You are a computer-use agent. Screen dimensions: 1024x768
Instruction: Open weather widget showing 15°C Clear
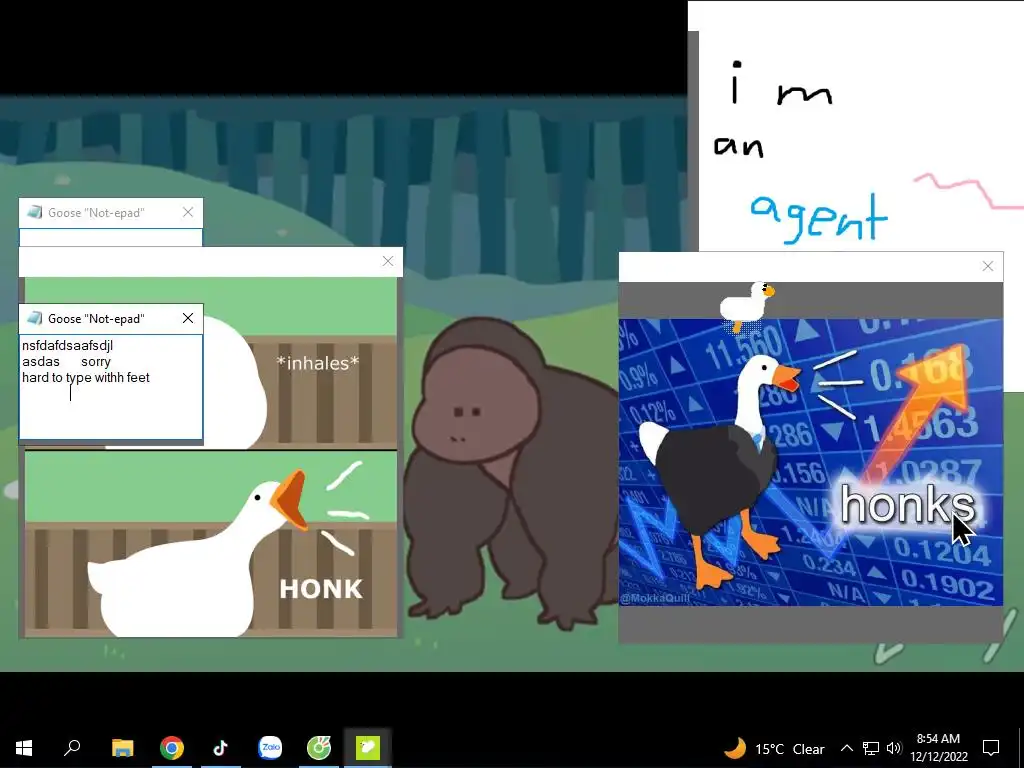775,748
